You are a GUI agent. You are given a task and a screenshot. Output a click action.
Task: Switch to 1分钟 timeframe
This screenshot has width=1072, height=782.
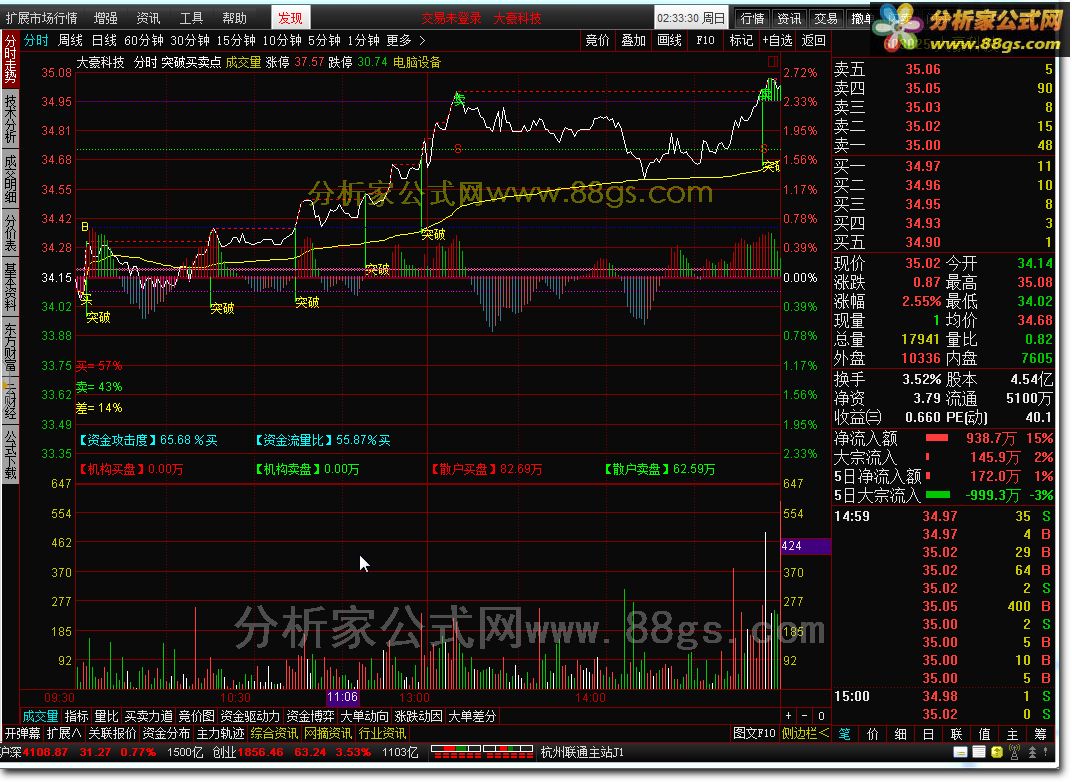click(x=363, y=40)
